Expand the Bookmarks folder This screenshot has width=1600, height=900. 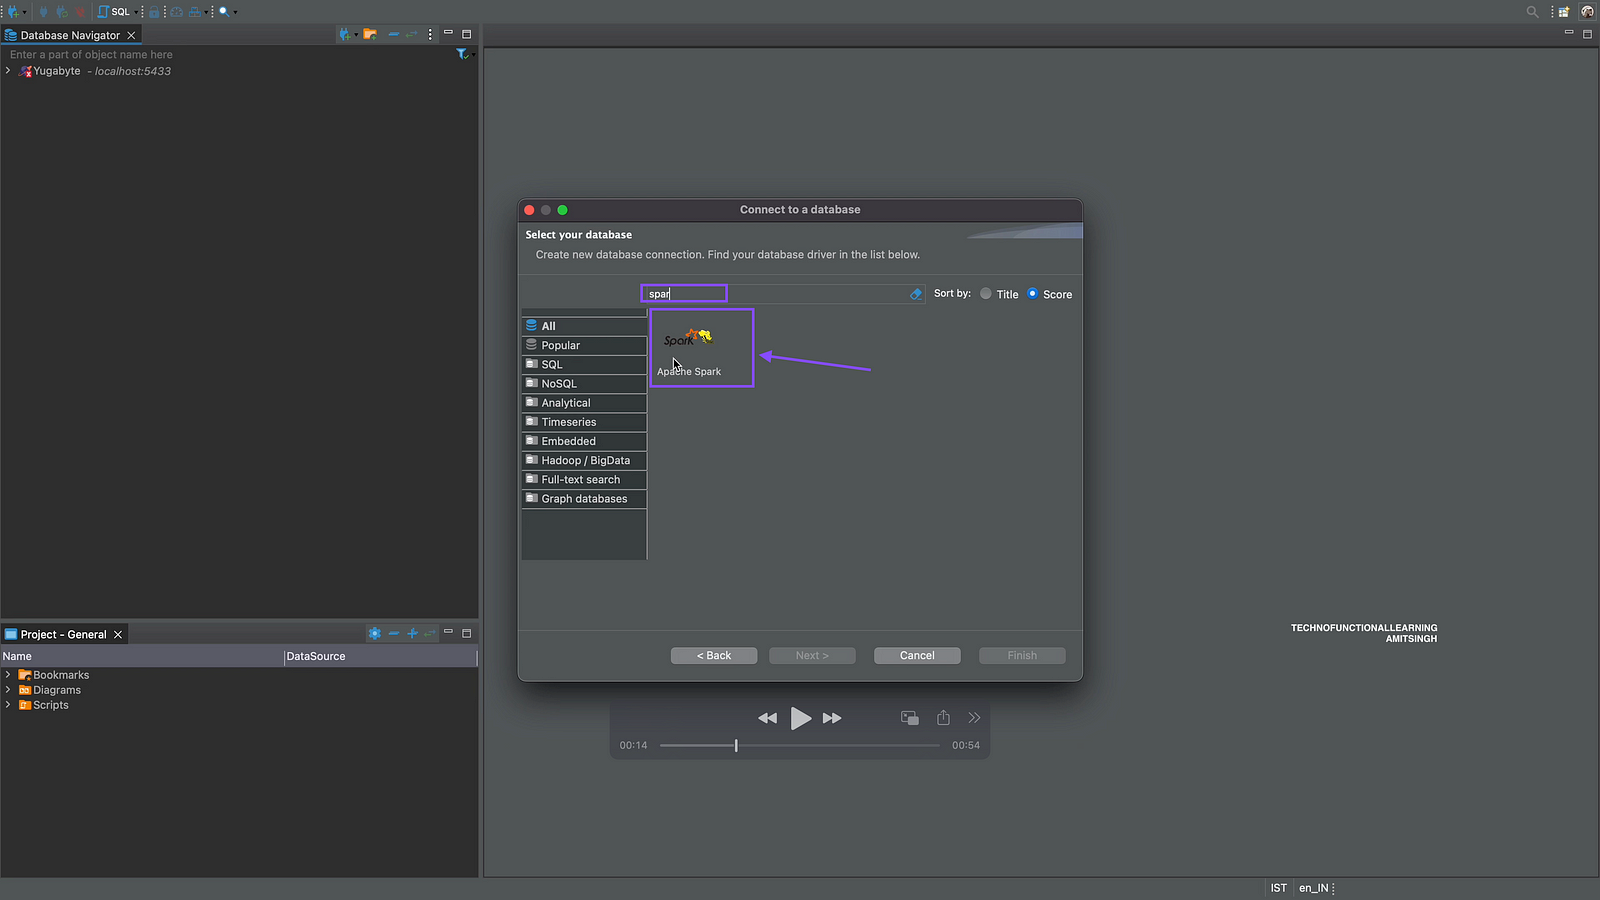tap(8, 675)
